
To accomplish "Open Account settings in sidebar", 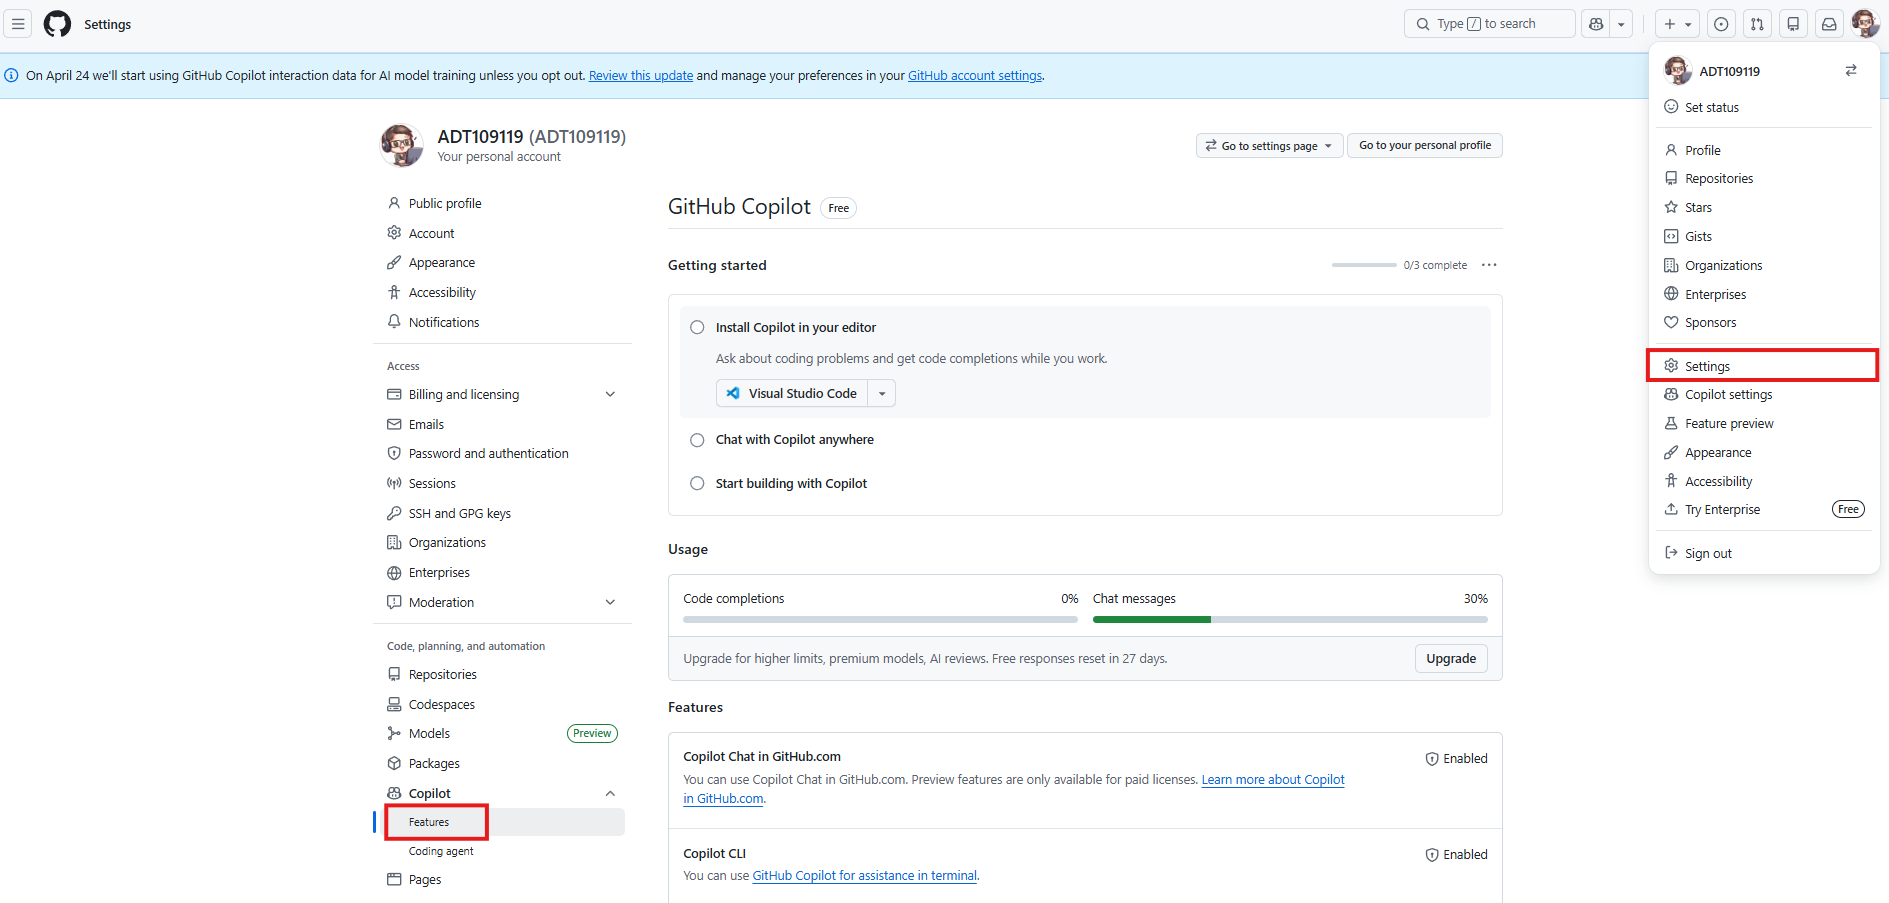I will (x=502, y=233).
